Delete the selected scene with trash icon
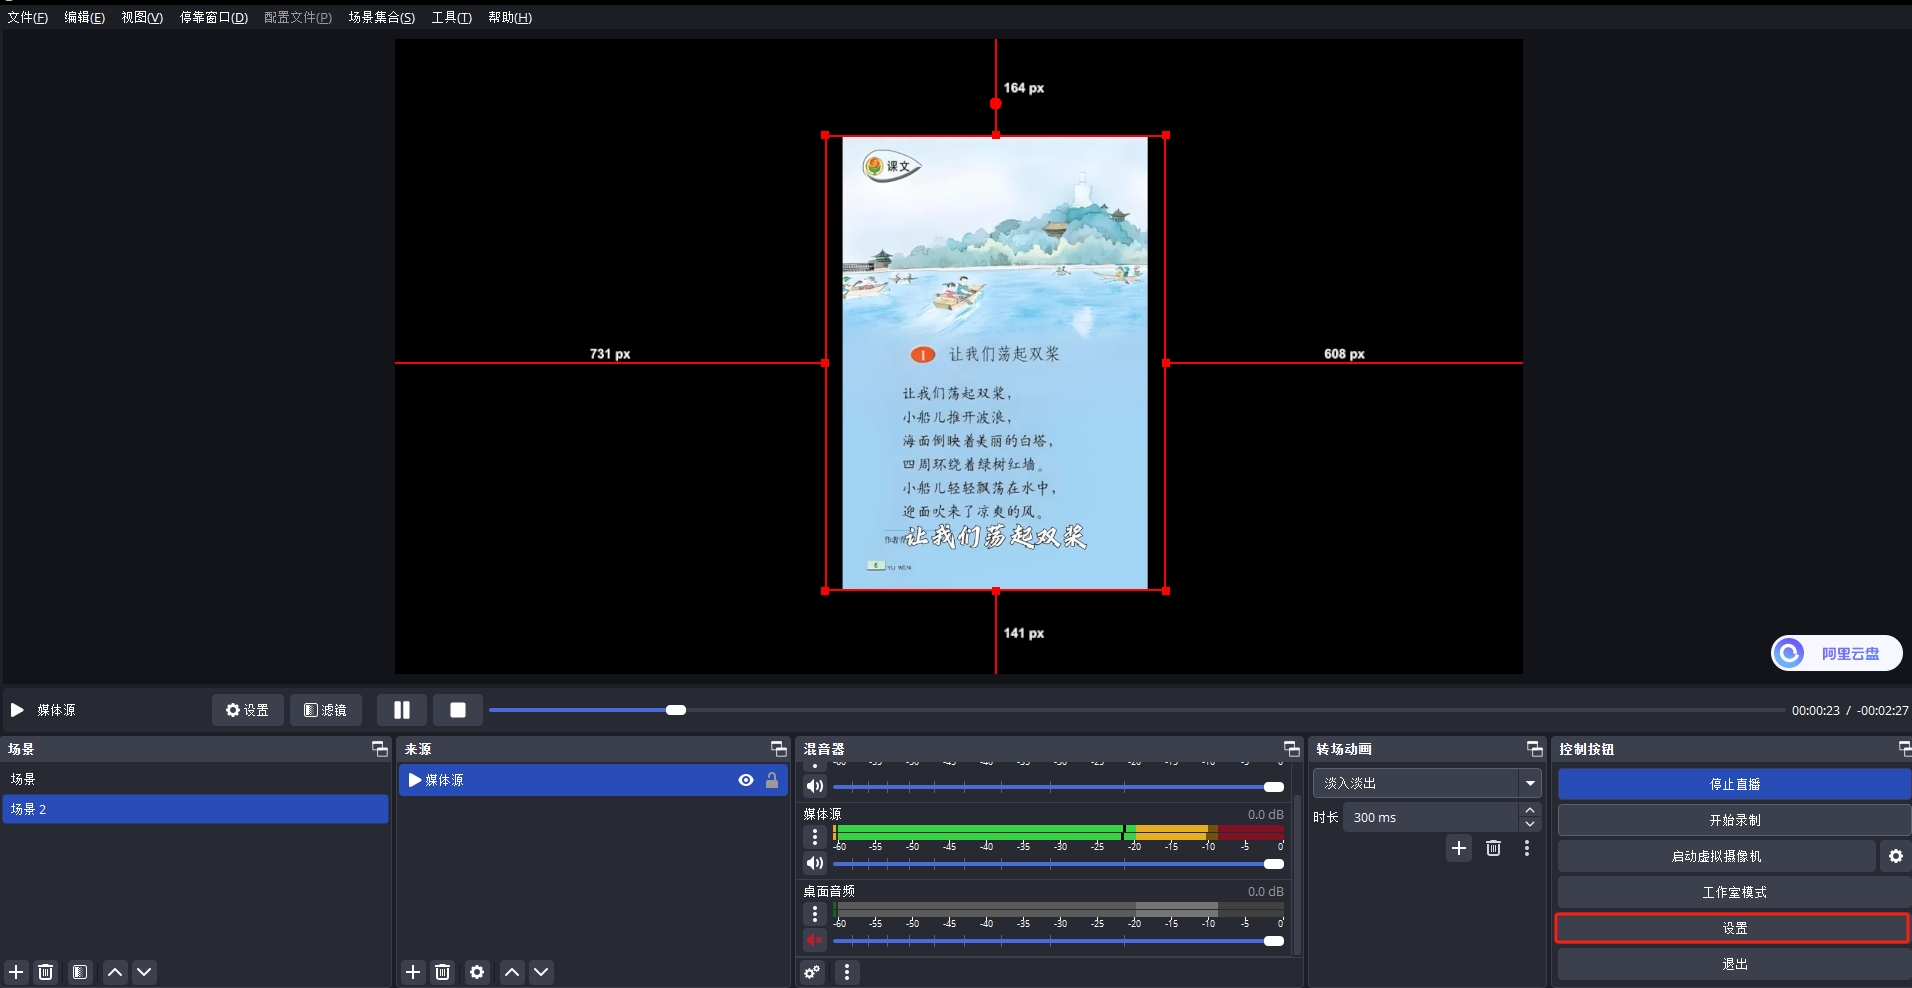 [x=46, y=972]
